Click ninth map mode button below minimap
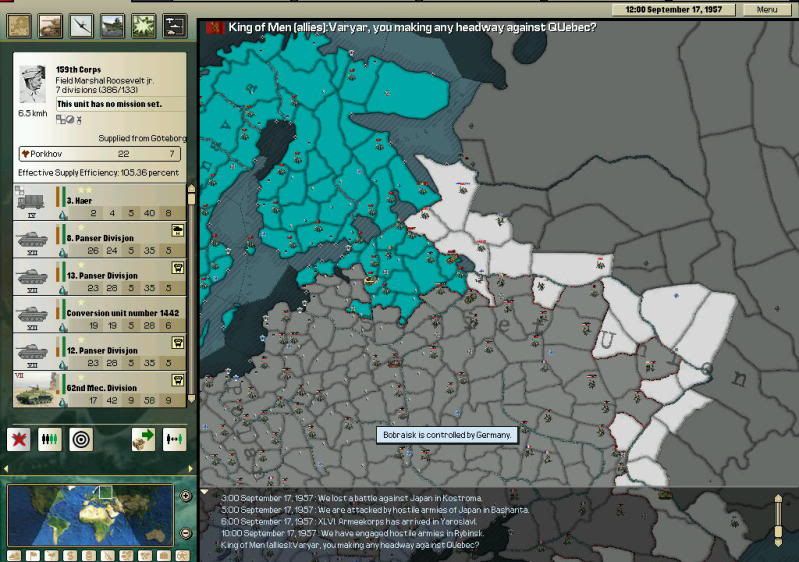Screen dimensions: 799x562 click(x=164, y=555)
